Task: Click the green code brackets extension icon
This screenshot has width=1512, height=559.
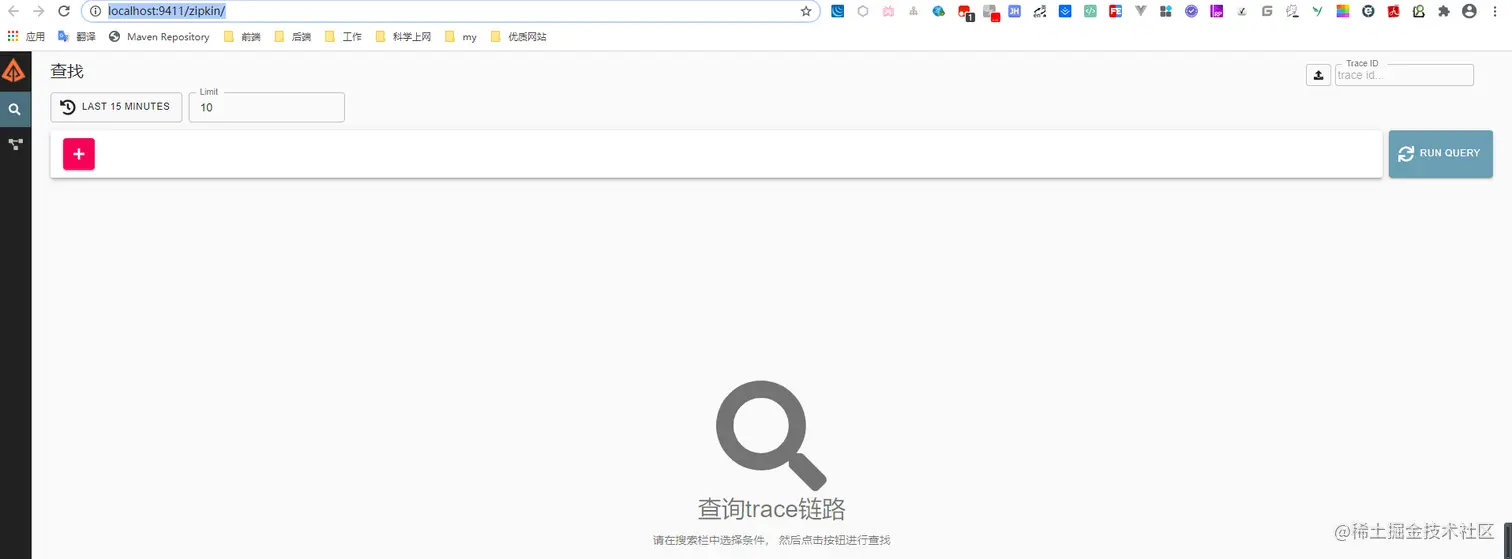Action: pos(1090,11)
